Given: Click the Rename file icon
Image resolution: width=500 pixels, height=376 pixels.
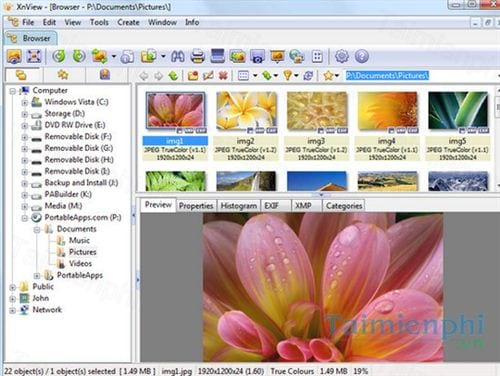Looking at the screenshot, I should click(x=208, y=76).
